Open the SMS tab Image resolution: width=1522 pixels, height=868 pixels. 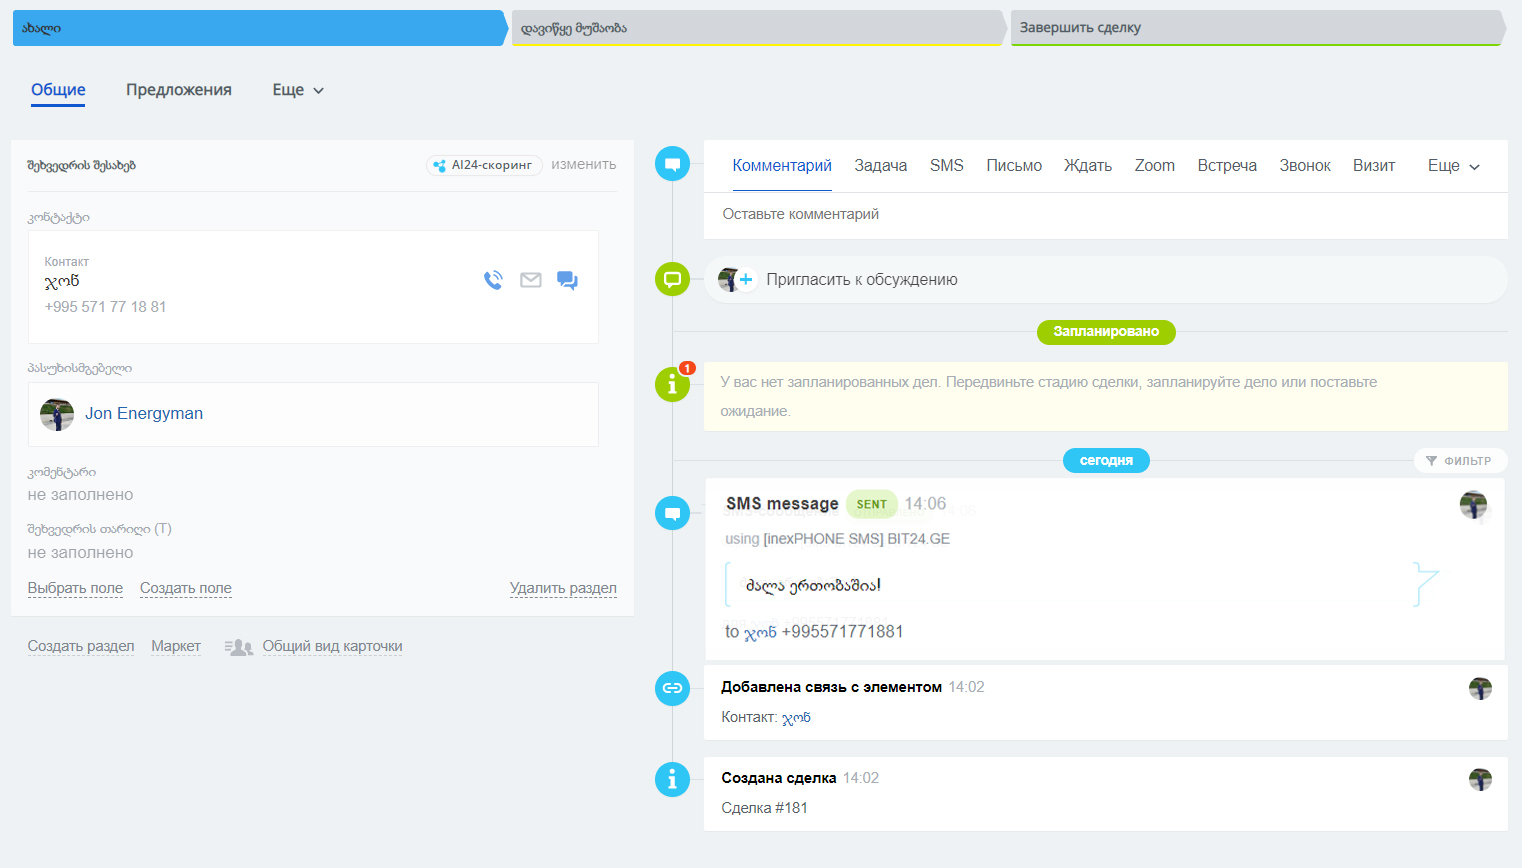(947, 166)
